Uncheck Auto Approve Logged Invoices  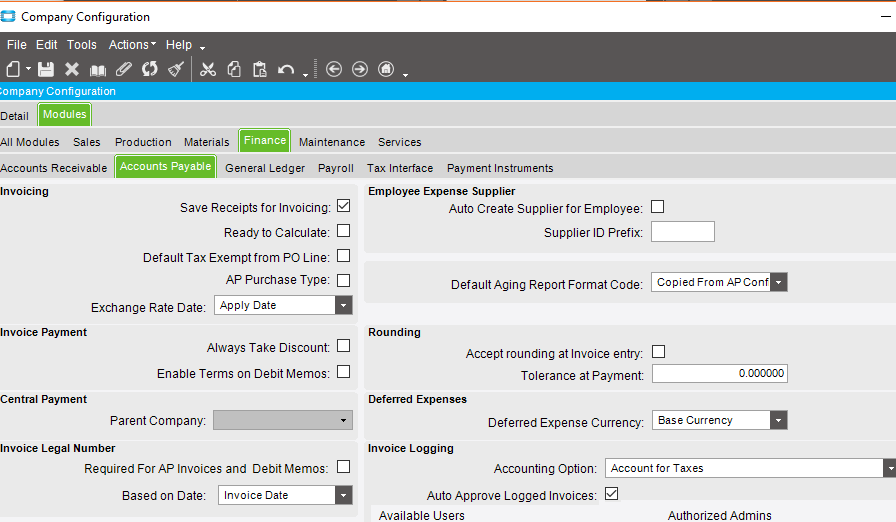(611, 494)
